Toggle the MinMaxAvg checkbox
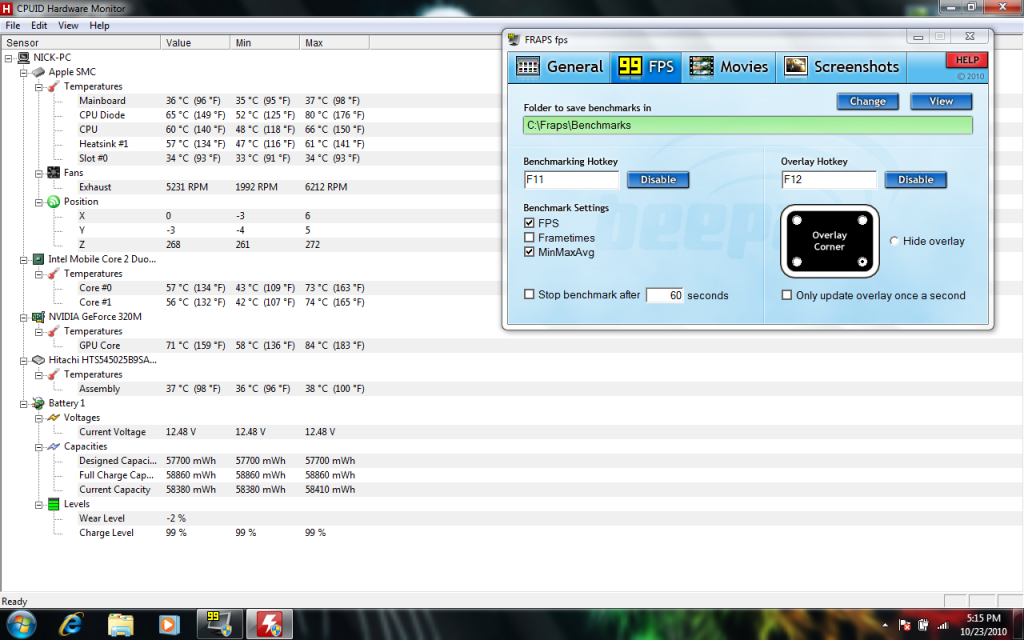The height and width of the screenshot is (640, 1024). click(529, 252)
